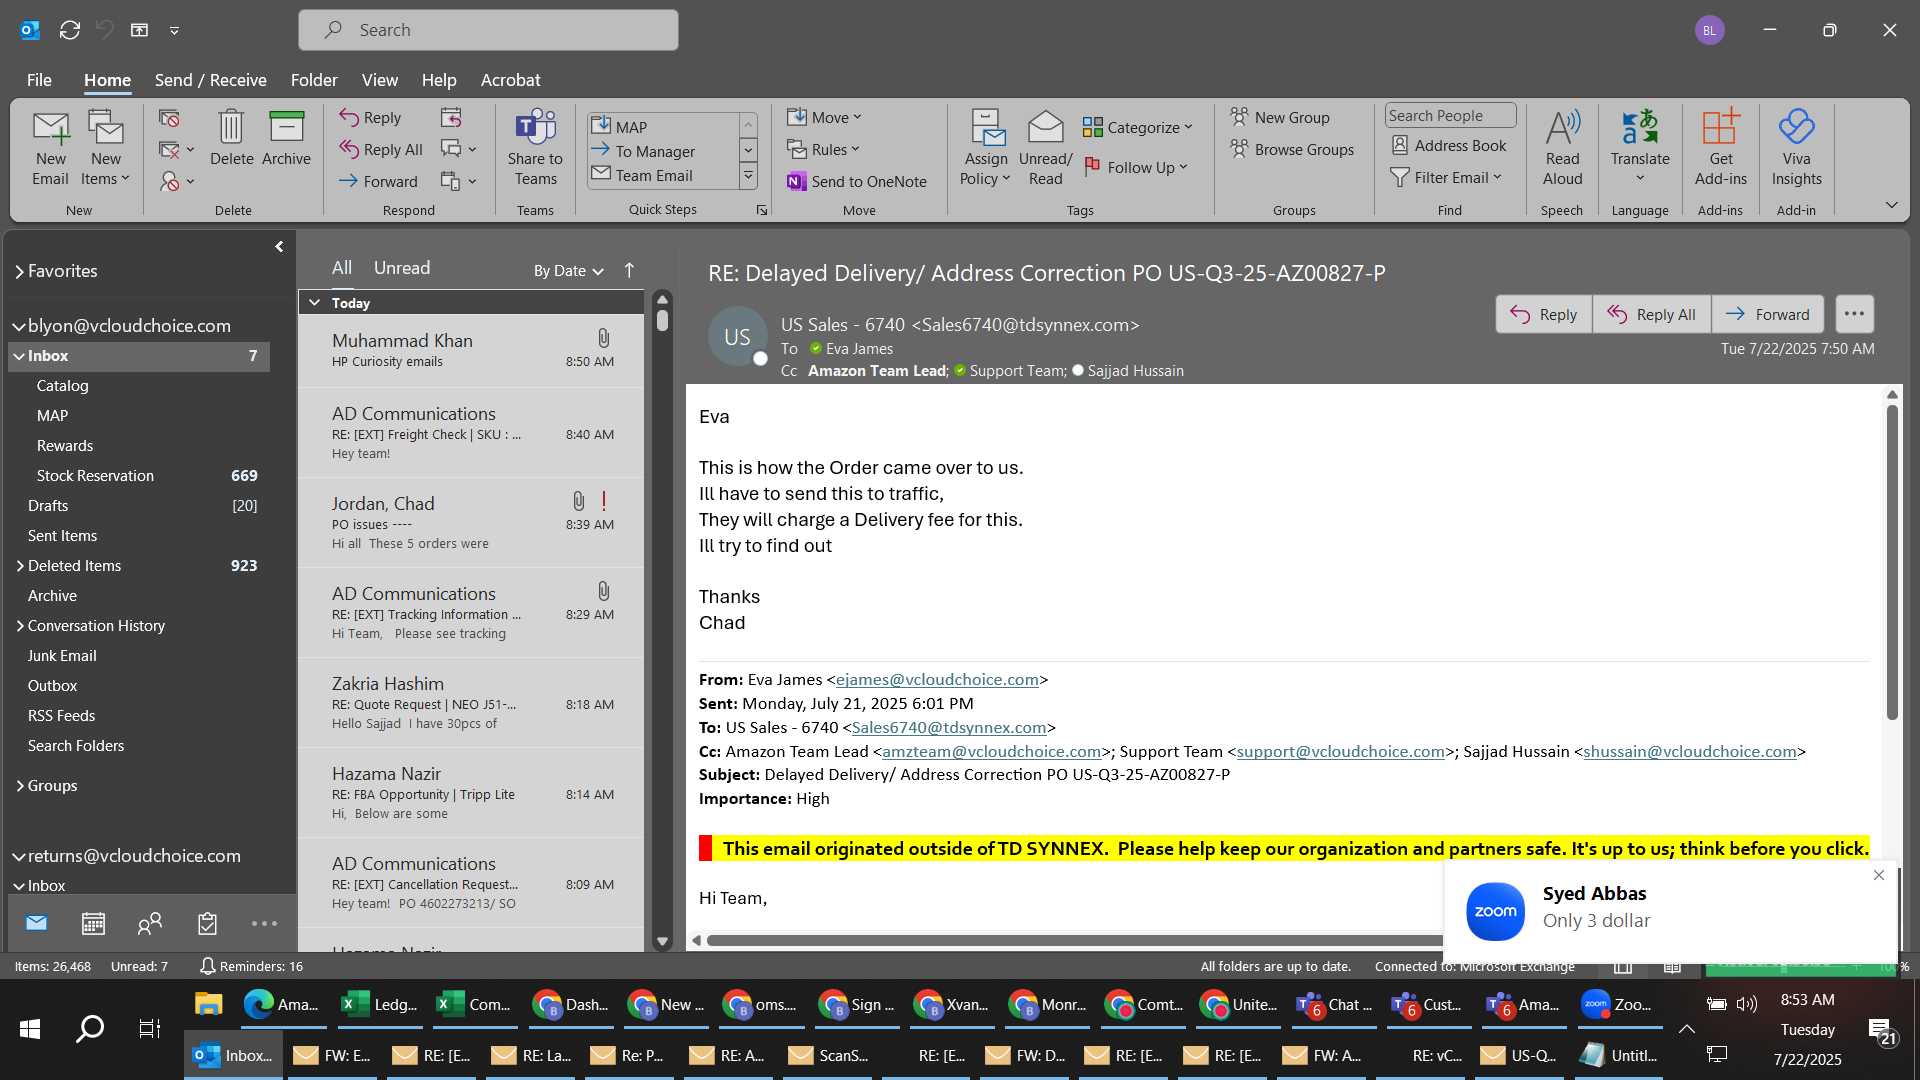Delete the selected message

[x=231, y=138]
